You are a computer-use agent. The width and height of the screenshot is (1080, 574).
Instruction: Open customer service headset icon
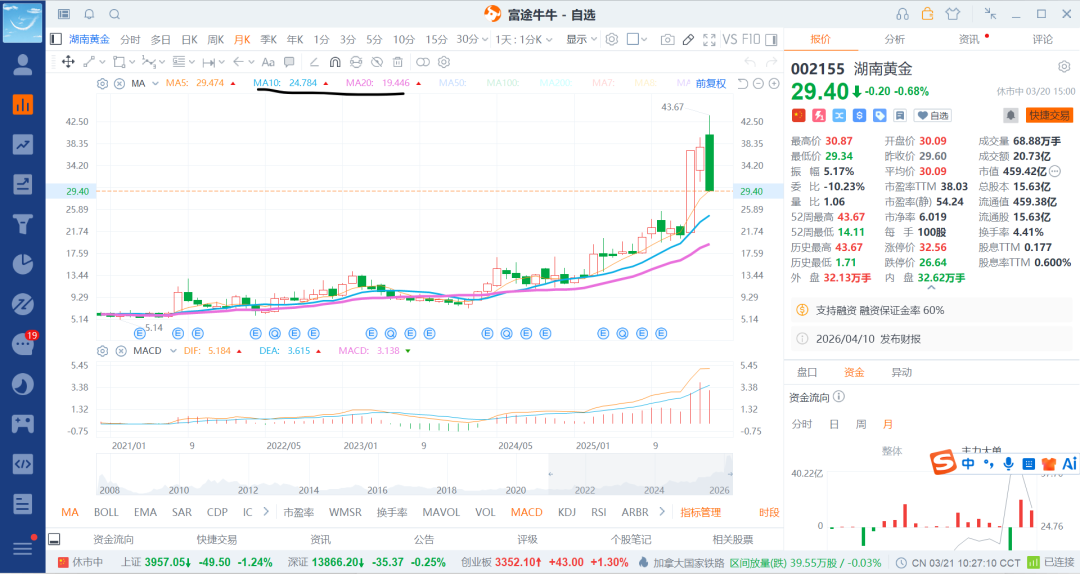click(902, 14)
